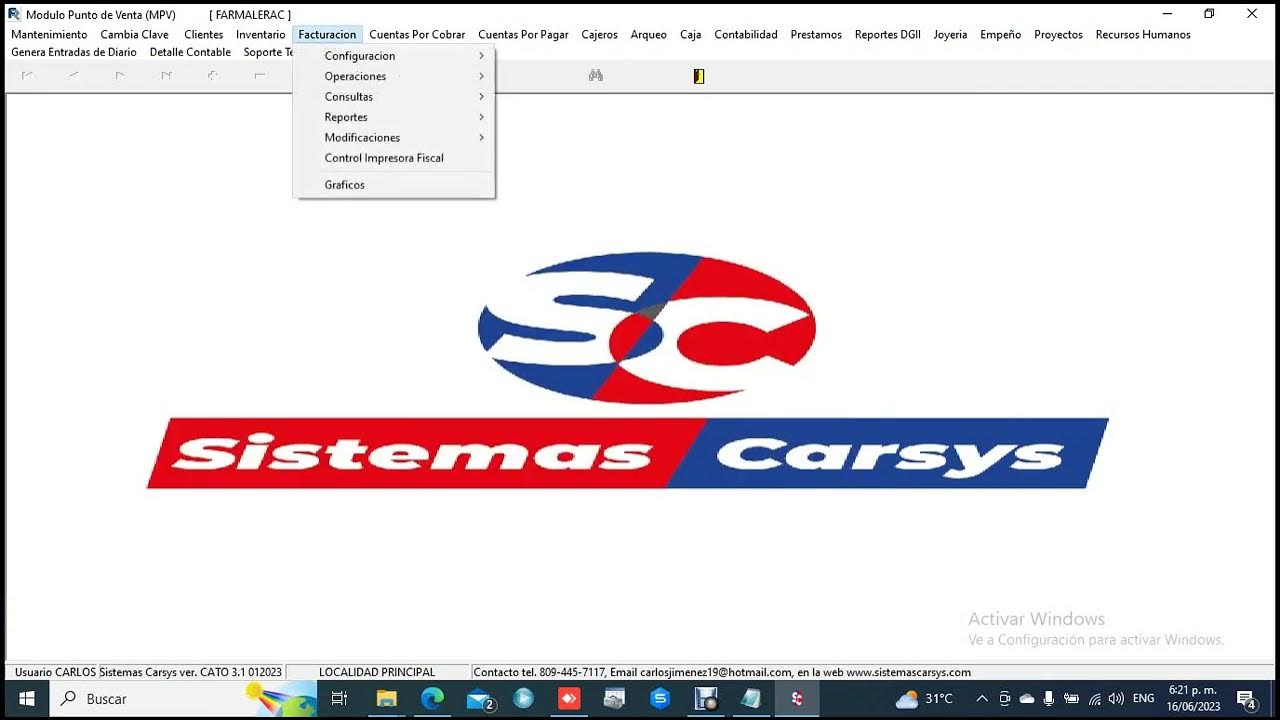Screen dimensions: 1280x720
Task: Open the Clientes menu
Action: [204, 34]
